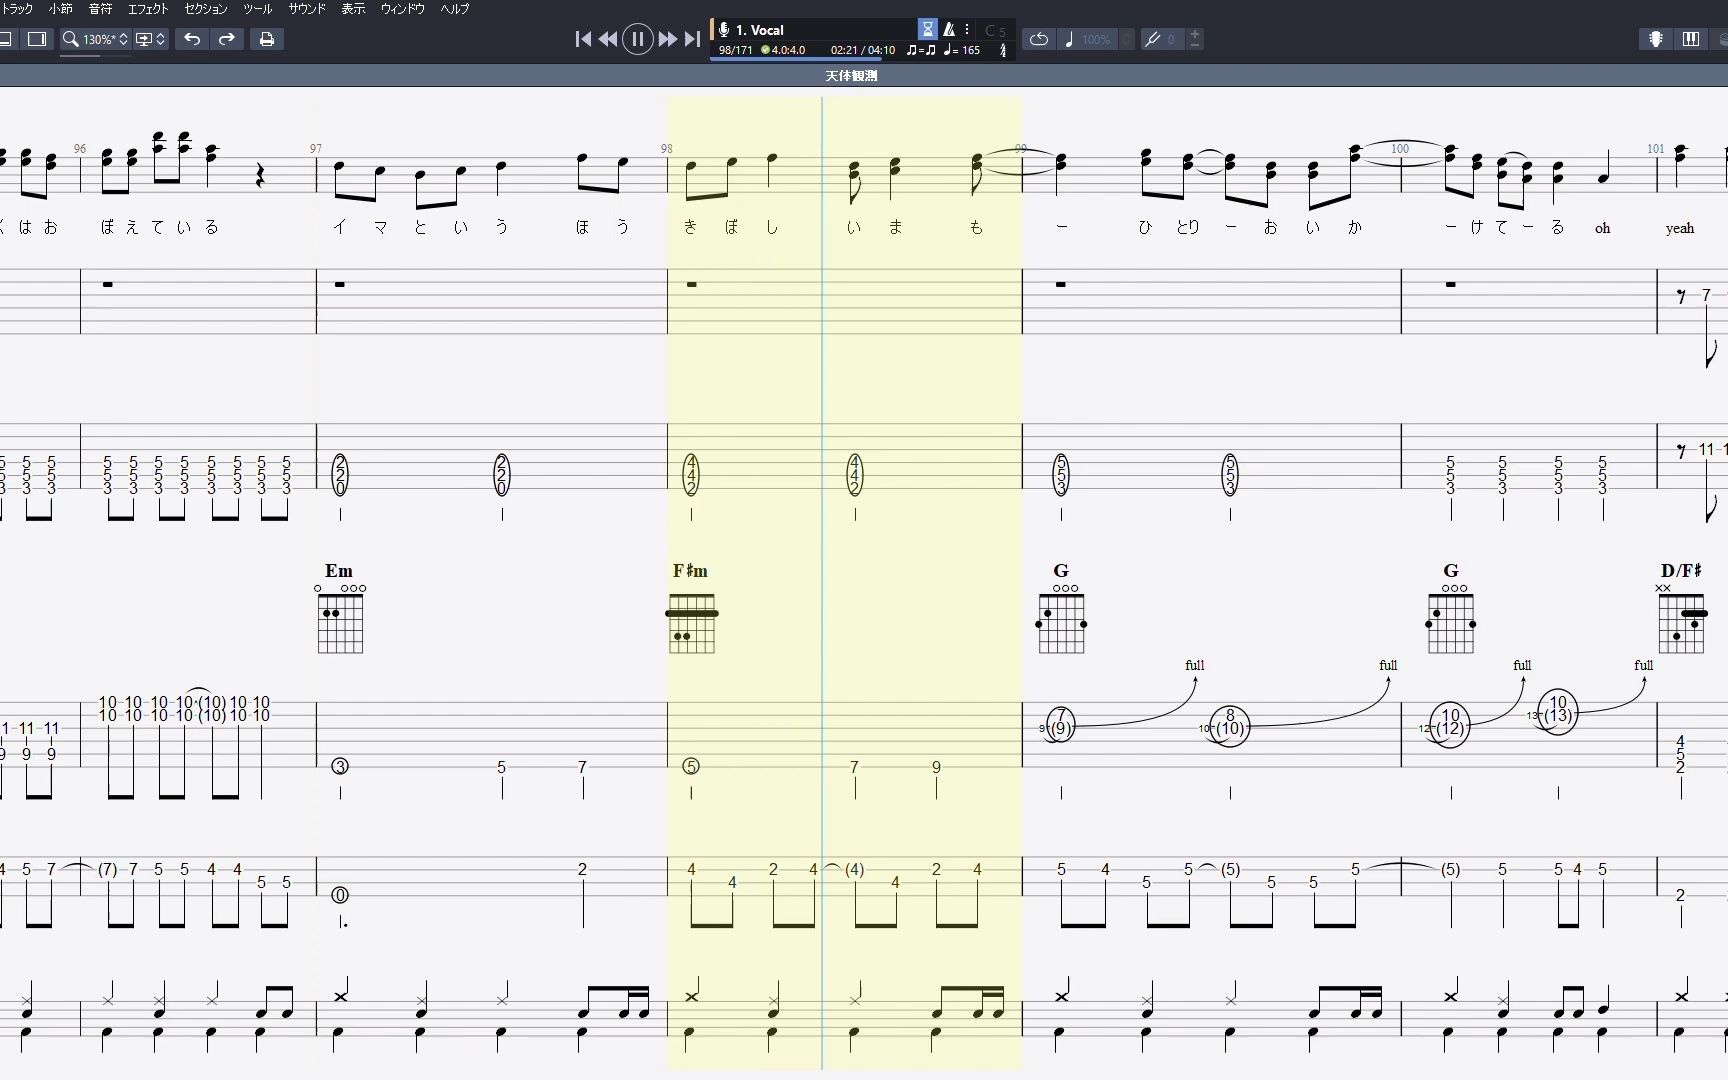
Task: Show the guitar fretboard view
Action: click(x=1656, y=39)
